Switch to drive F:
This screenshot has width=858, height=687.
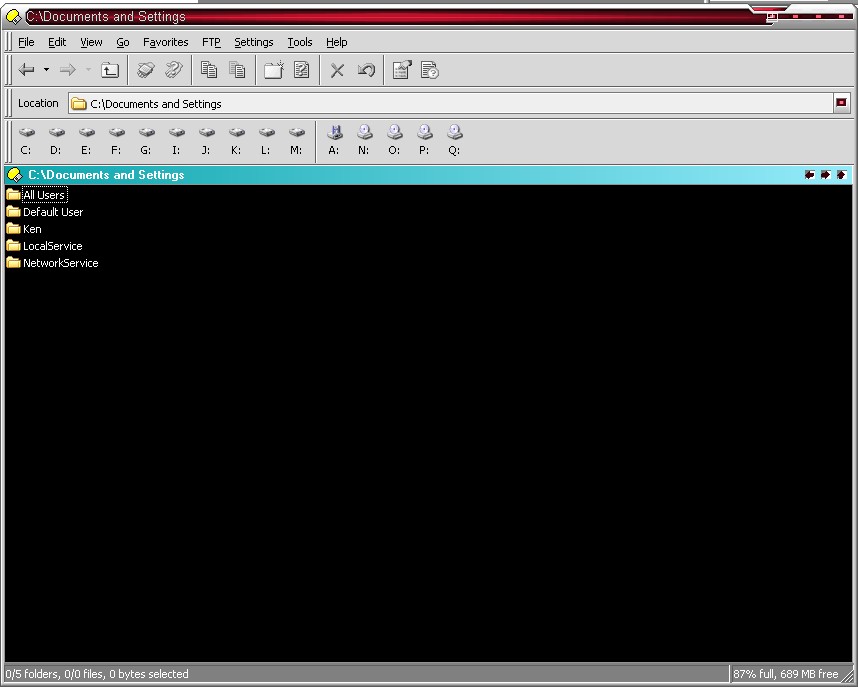tap(116, 141)
